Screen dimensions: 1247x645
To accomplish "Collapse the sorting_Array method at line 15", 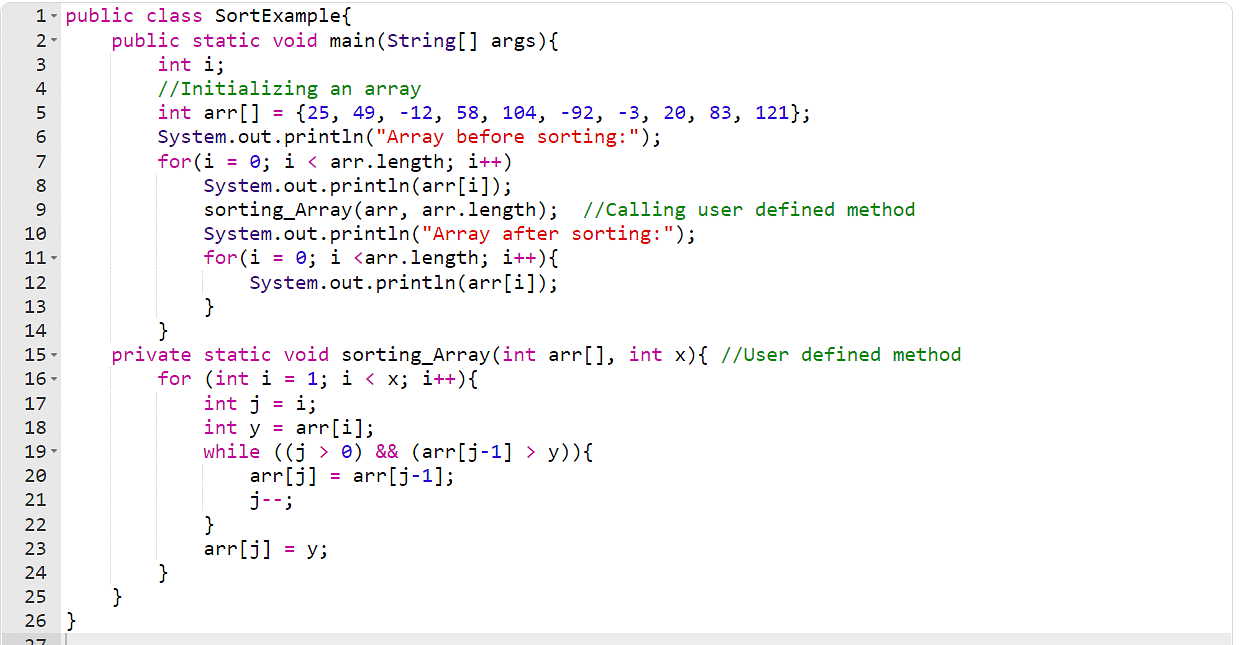I will click(53, 355).
